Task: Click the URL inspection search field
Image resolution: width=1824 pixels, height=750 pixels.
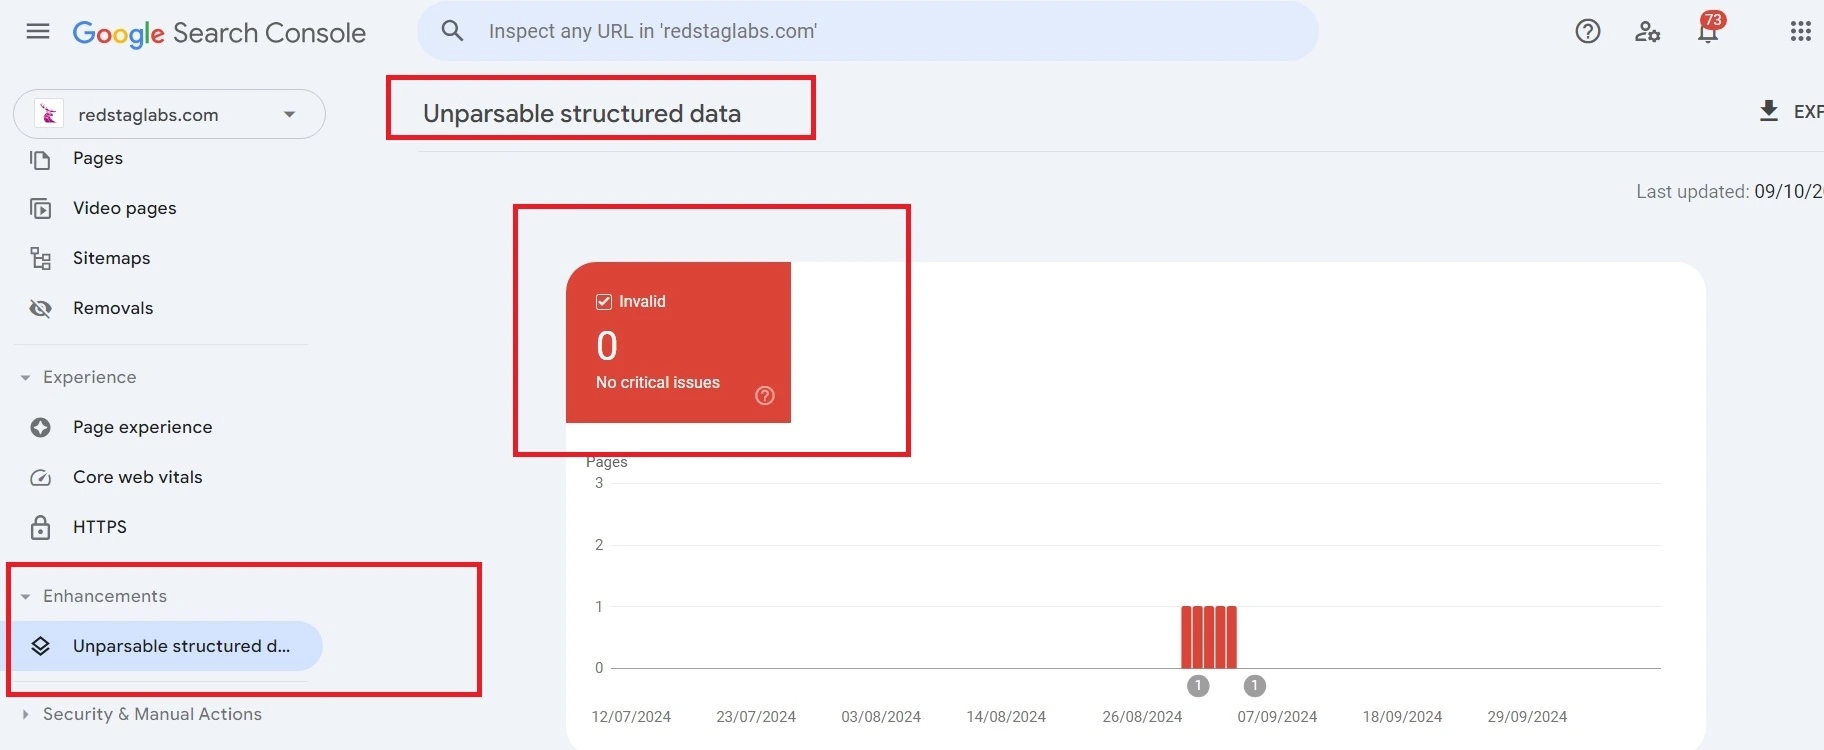Action: click(x=880, y=31)
